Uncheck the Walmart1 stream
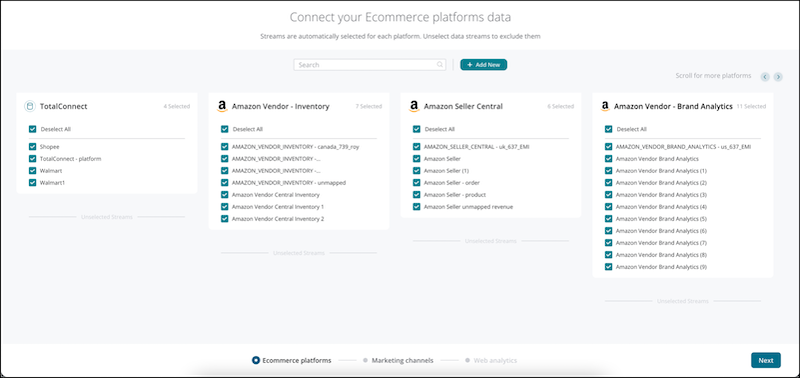800x378 pixels. click(x=33, y=183)
